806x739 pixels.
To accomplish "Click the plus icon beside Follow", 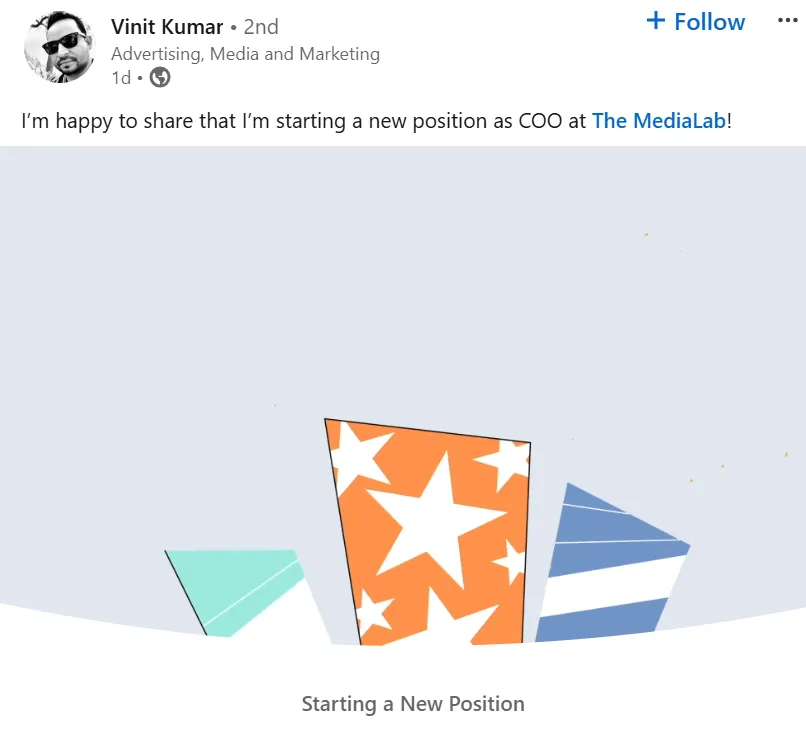I will click(x=656, y=21).
